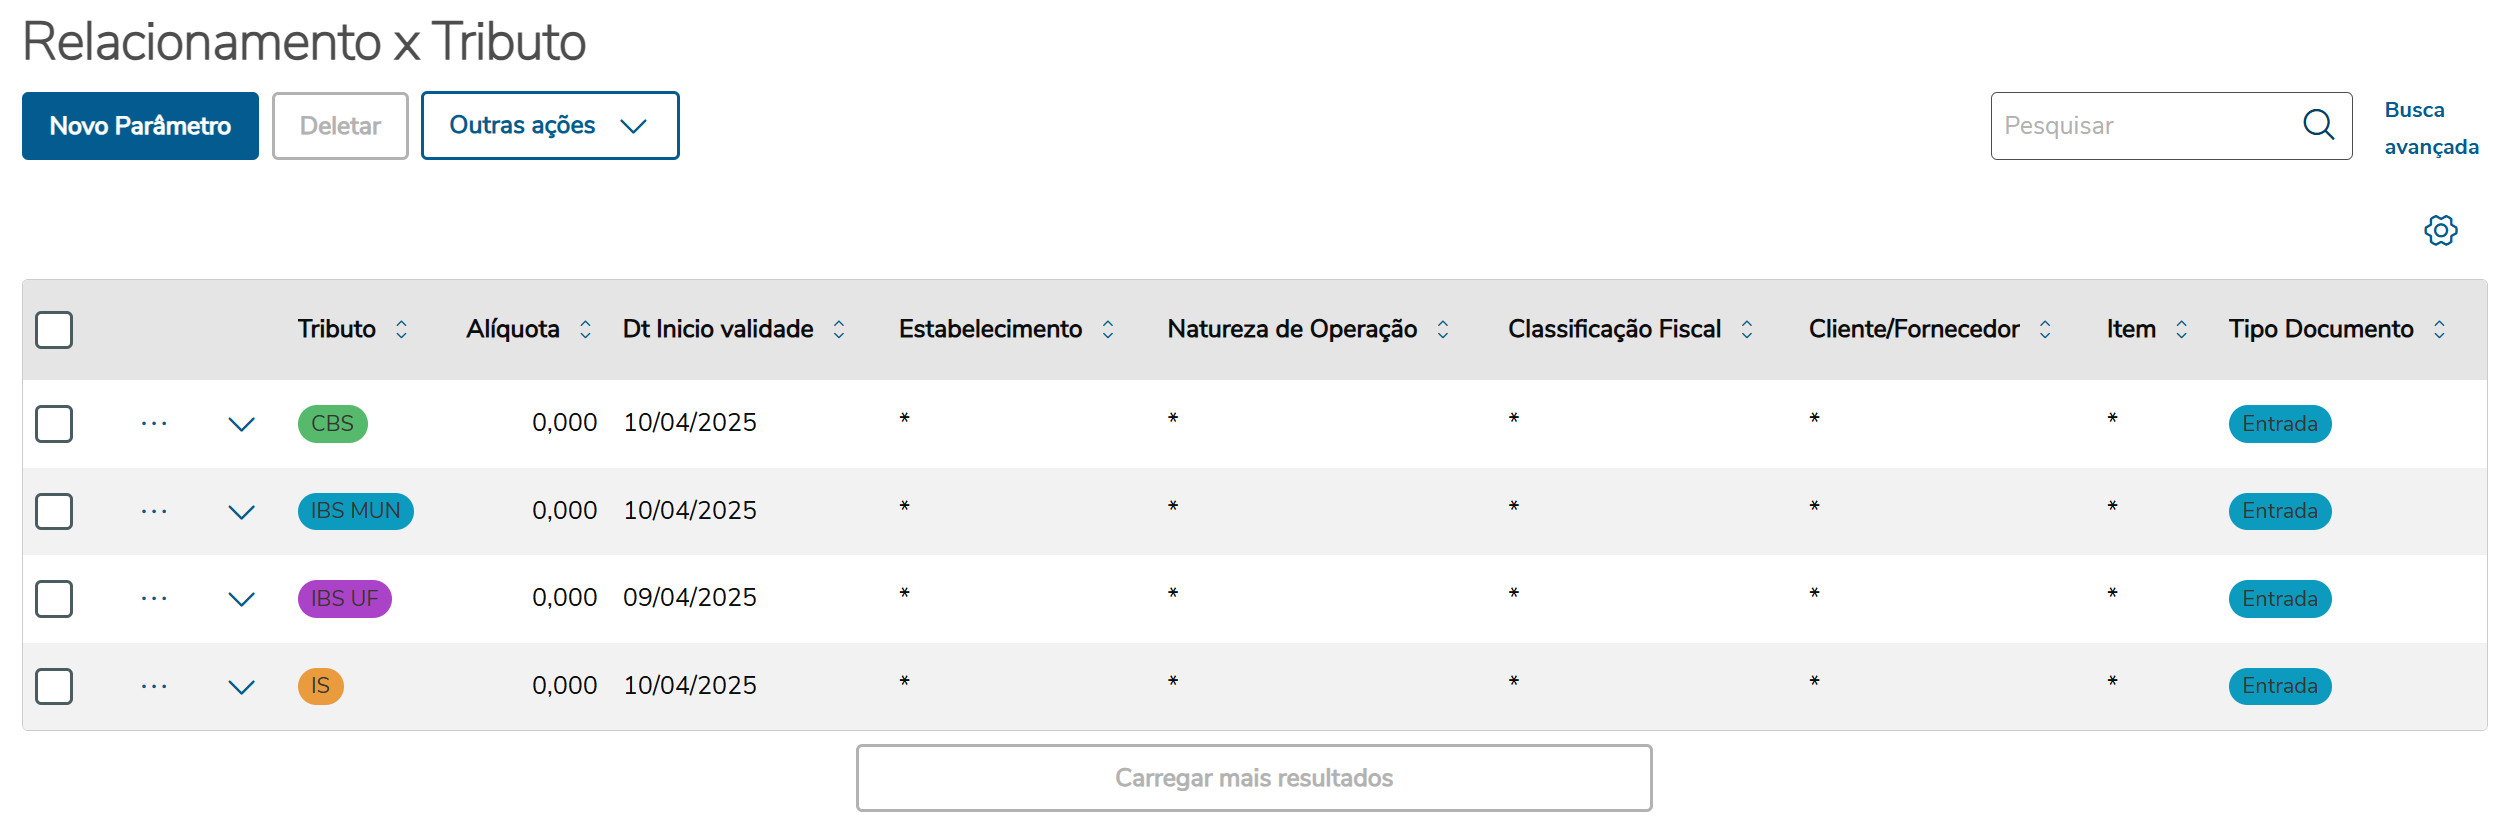Image resolution: width=2518 pixels, height=835 pixels.
Task: Open the Outras ações dropdown
Action: 549,126
